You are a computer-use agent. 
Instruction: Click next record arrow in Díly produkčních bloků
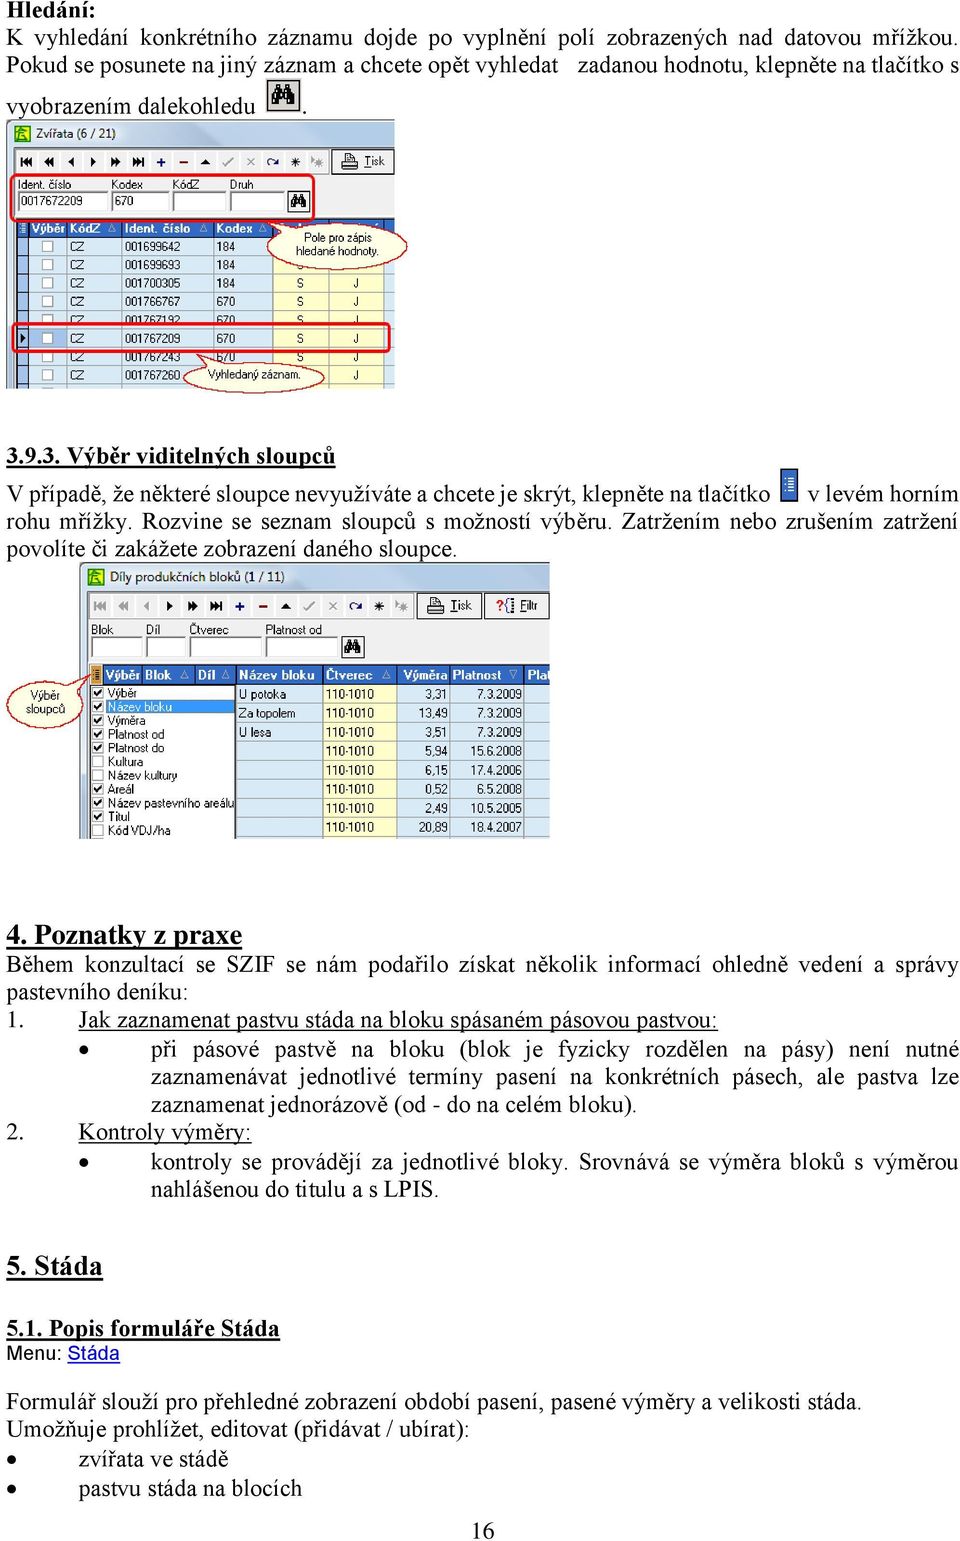click(x=169, y=606)
